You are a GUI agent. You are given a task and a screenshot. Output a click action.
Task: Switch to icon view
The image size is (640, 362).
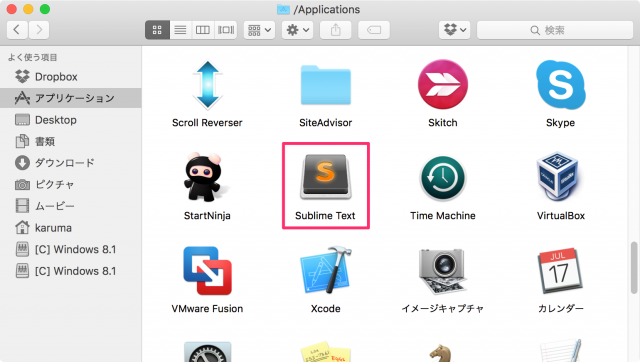coord(157,30)
